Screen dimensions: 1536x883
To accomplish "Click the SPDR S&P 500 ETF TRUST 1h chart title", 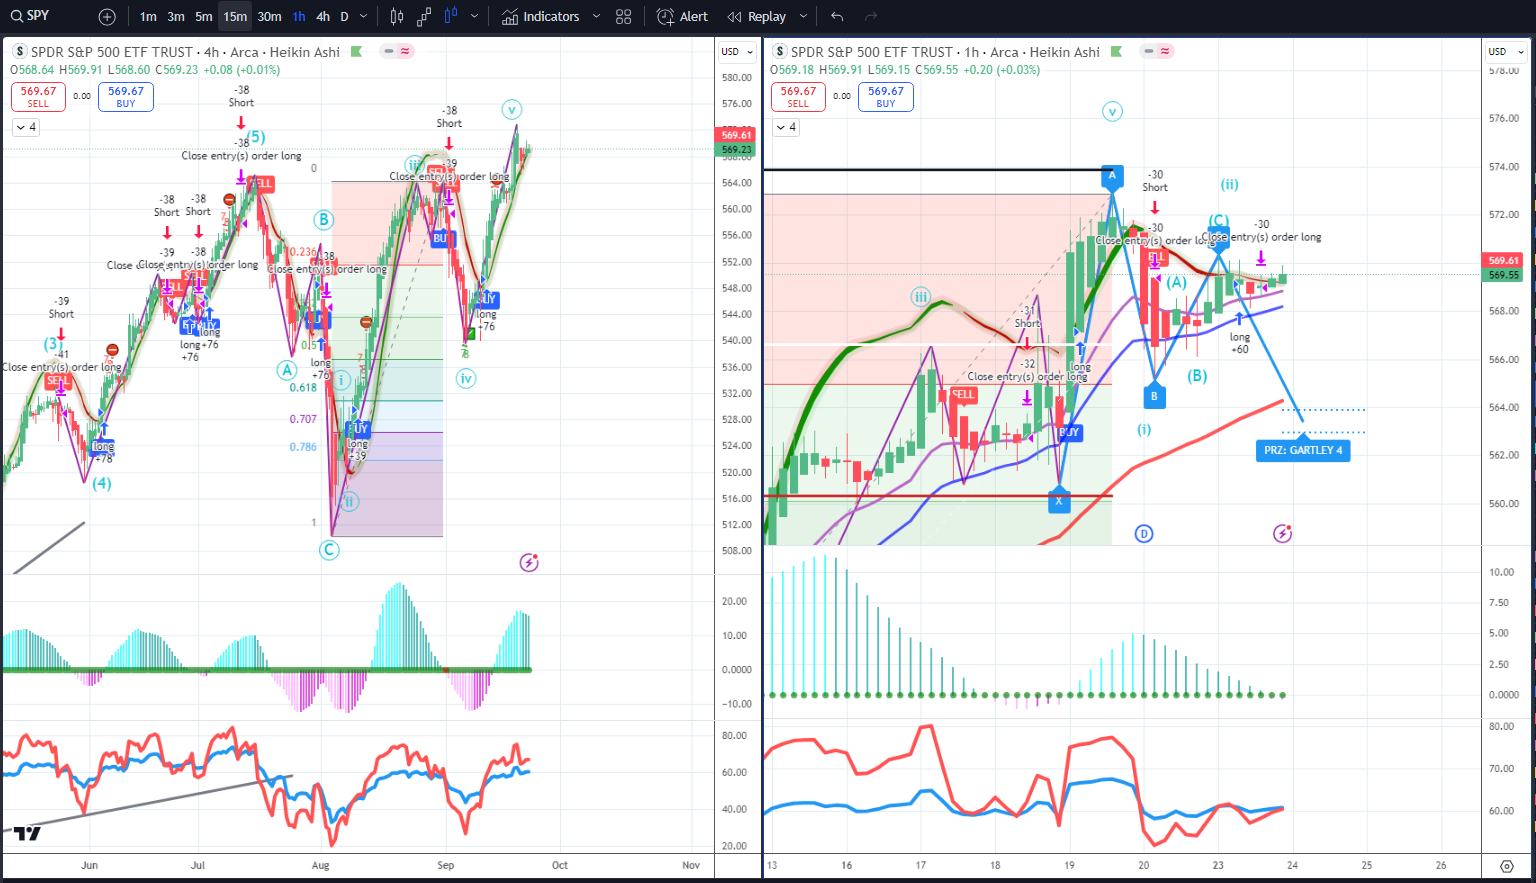I will coord(945,52).
